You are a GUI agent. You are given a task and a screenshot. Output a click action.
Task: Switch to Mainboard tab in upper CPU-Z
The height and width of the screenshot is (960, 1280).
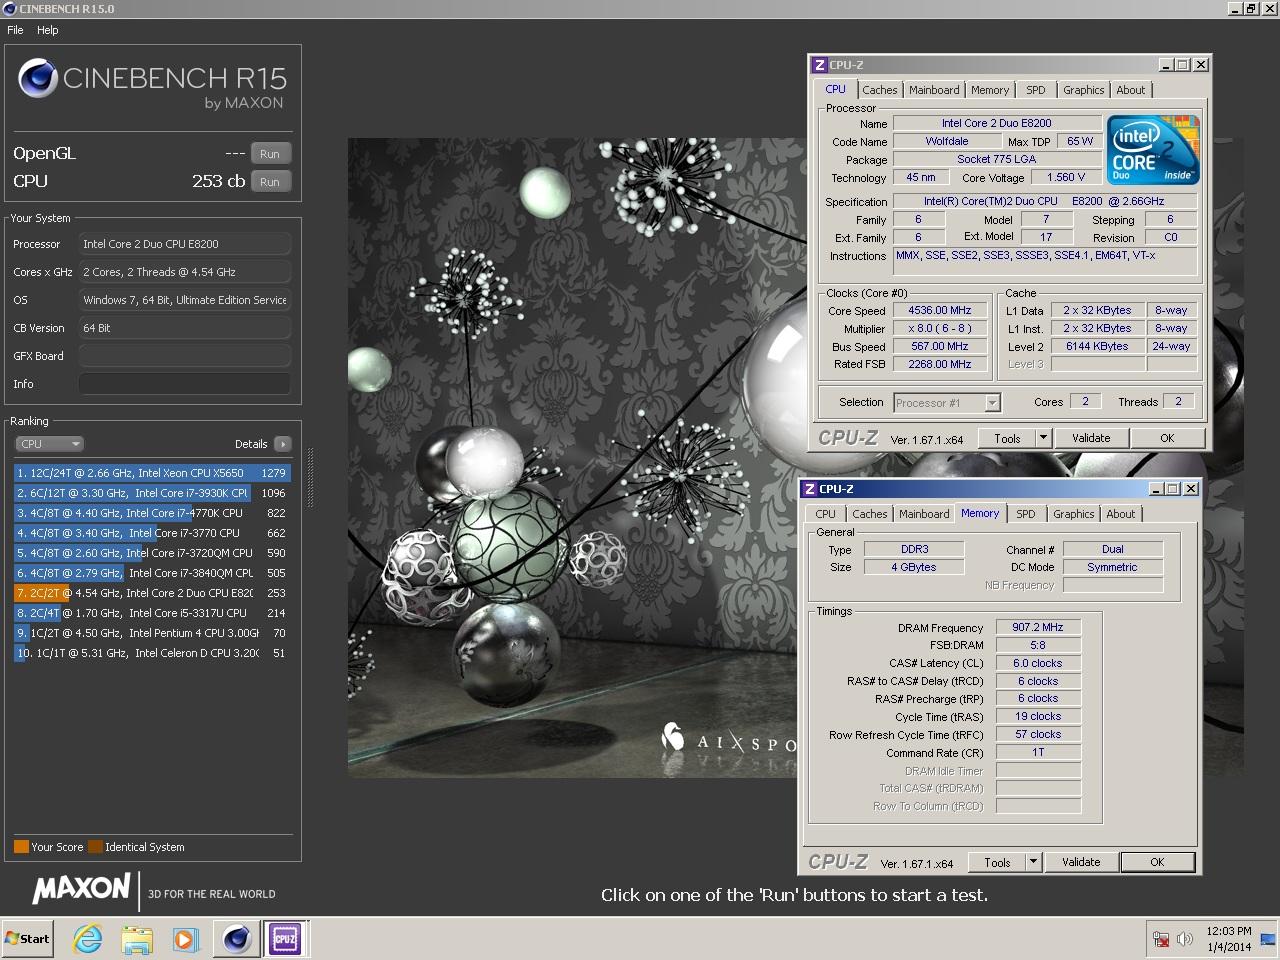[934, 90]
